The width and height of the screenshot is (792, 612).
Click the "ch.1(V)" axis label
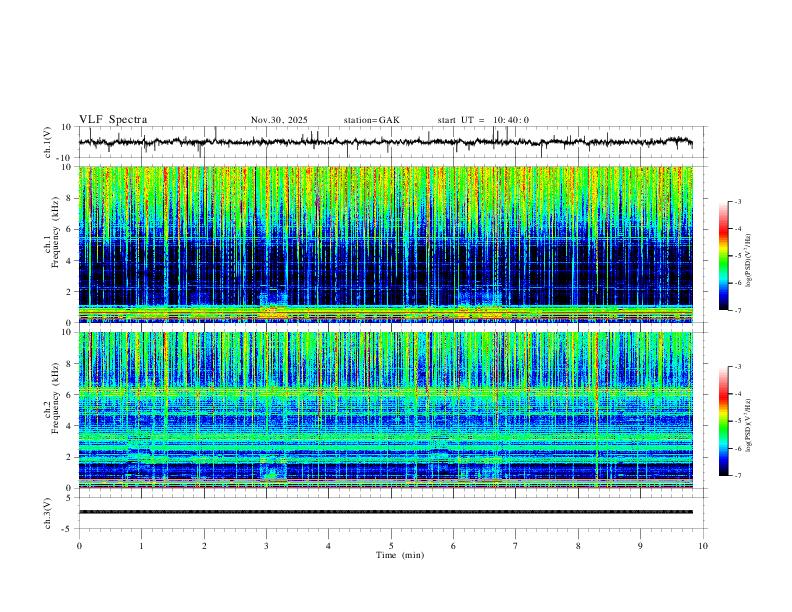tap(48, 142)
